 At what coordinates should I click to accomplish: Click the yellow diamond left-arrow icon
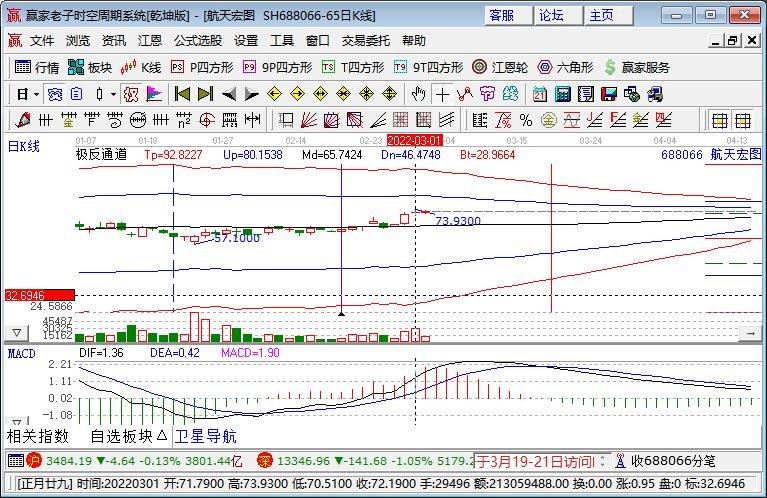tap(274, 94)
